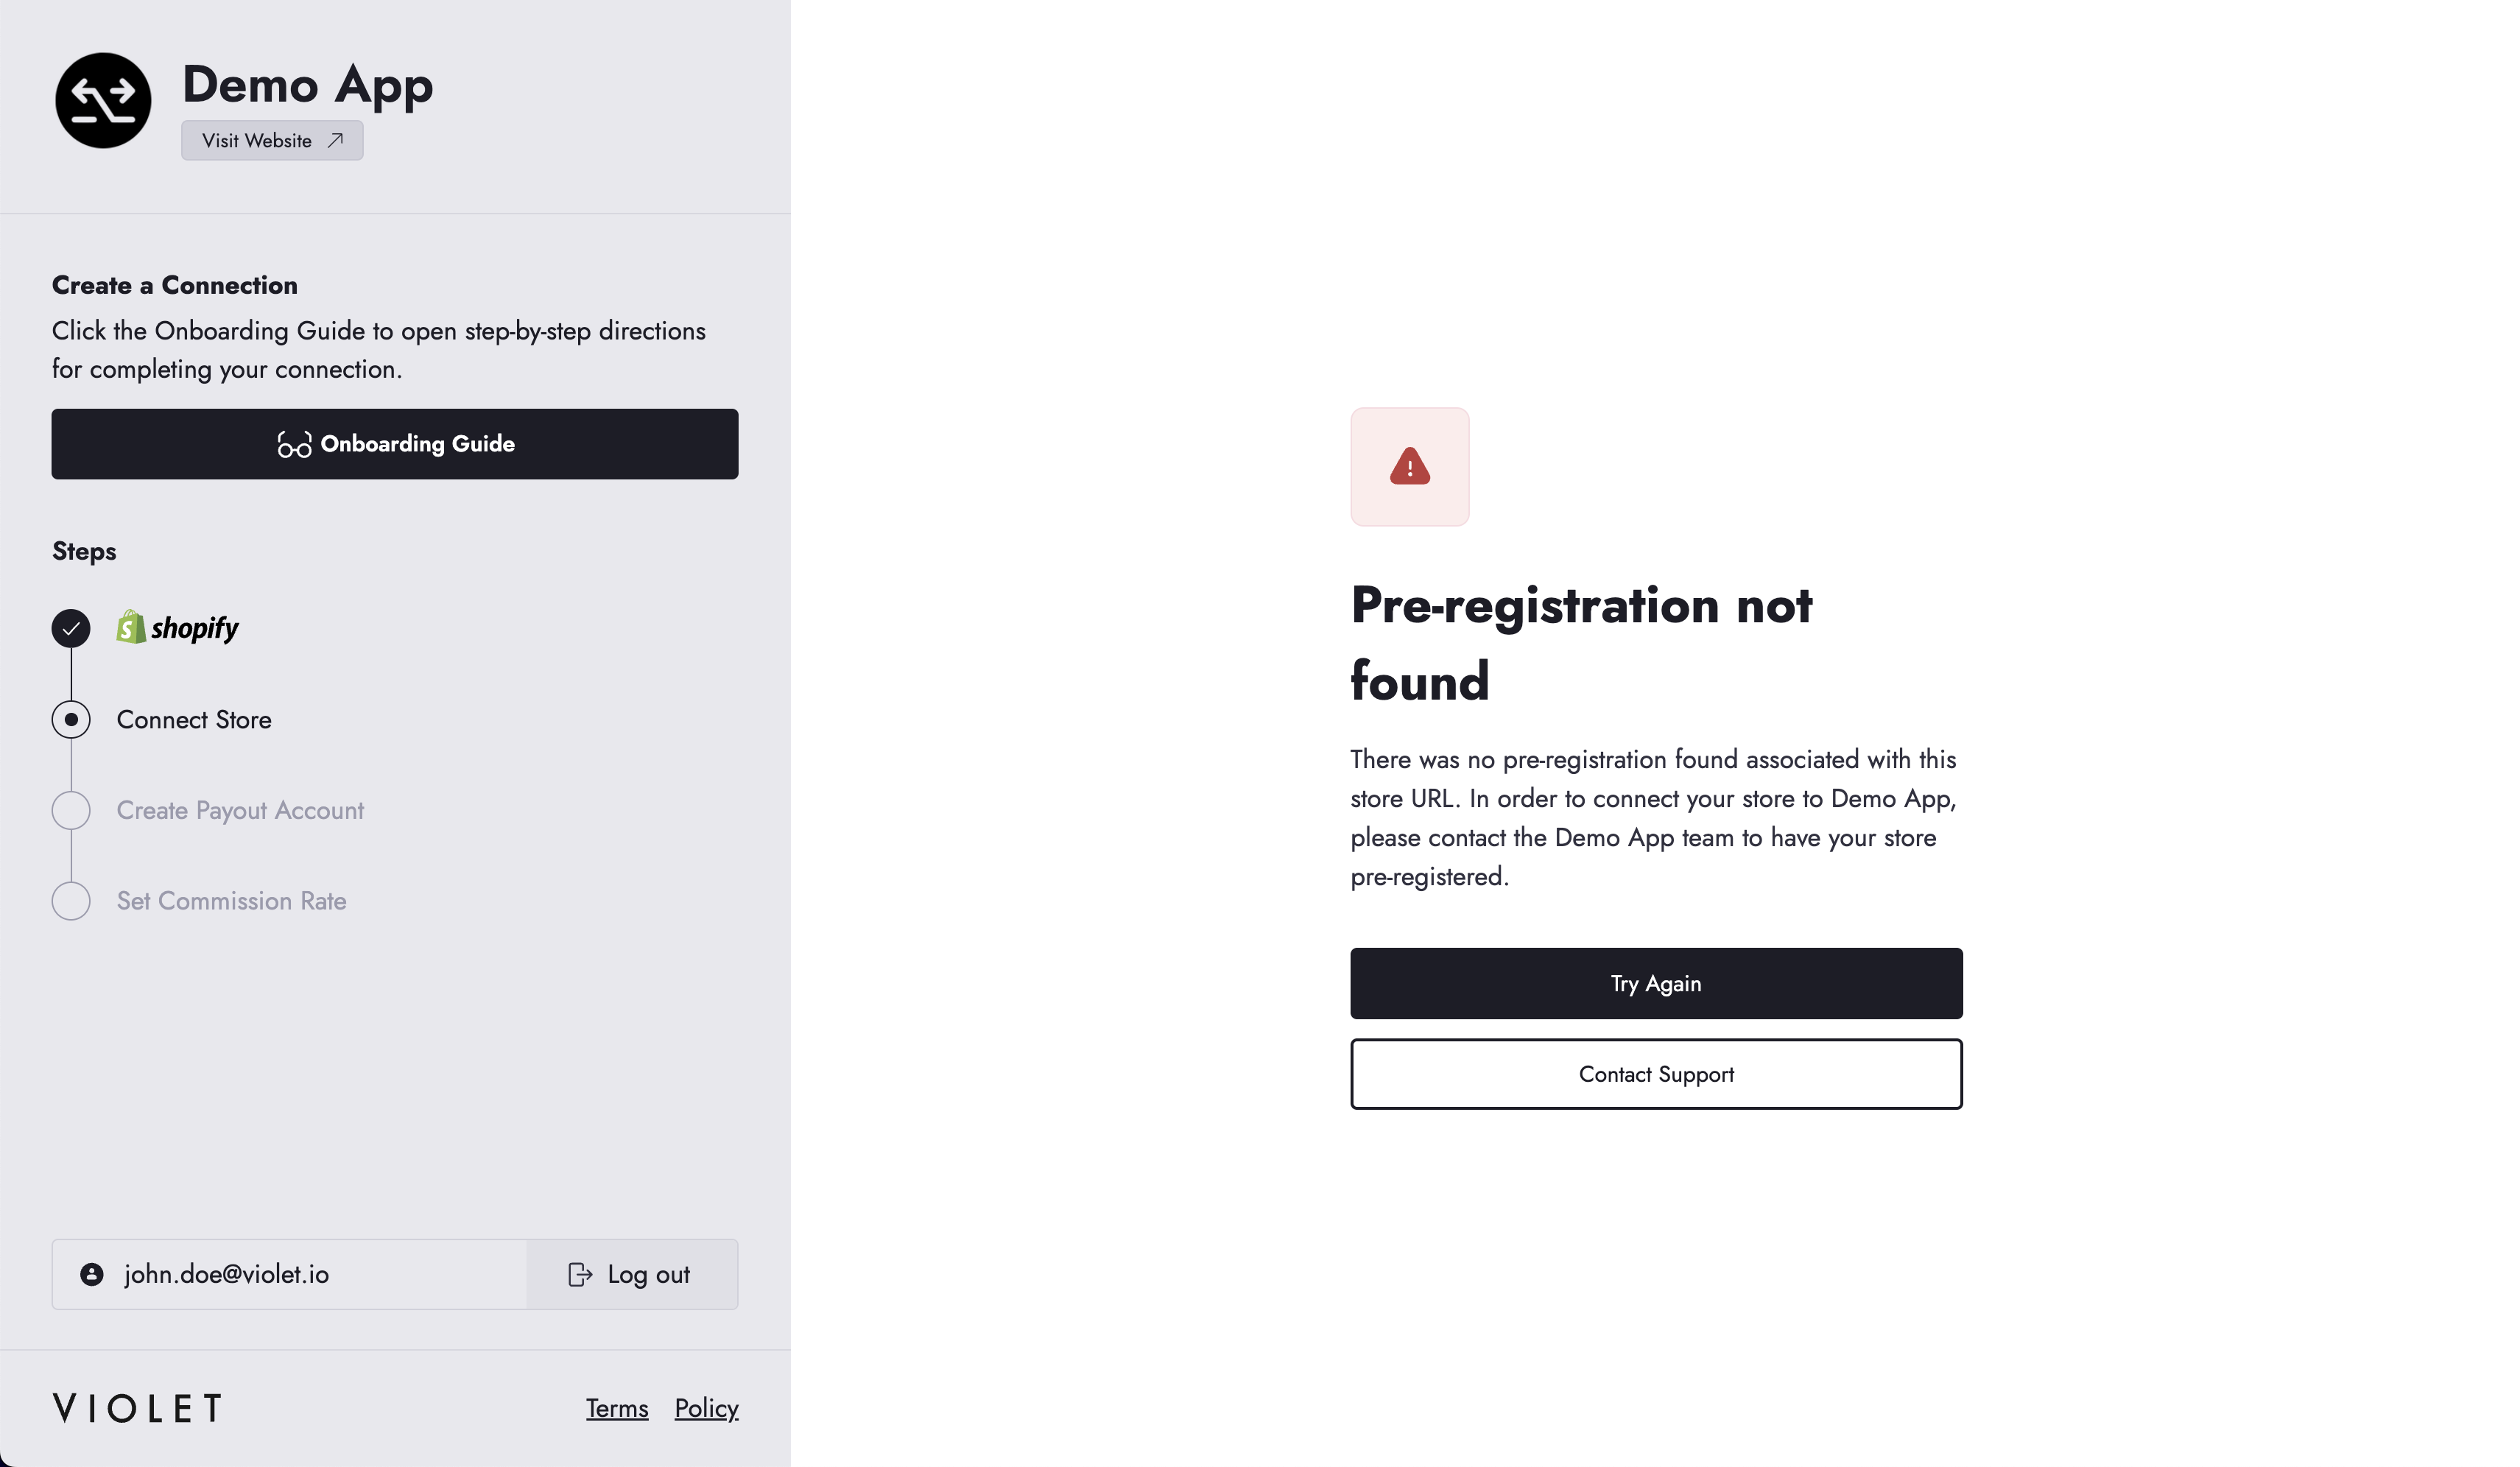Click the Shopify logo in Steps

click(178, 628)
